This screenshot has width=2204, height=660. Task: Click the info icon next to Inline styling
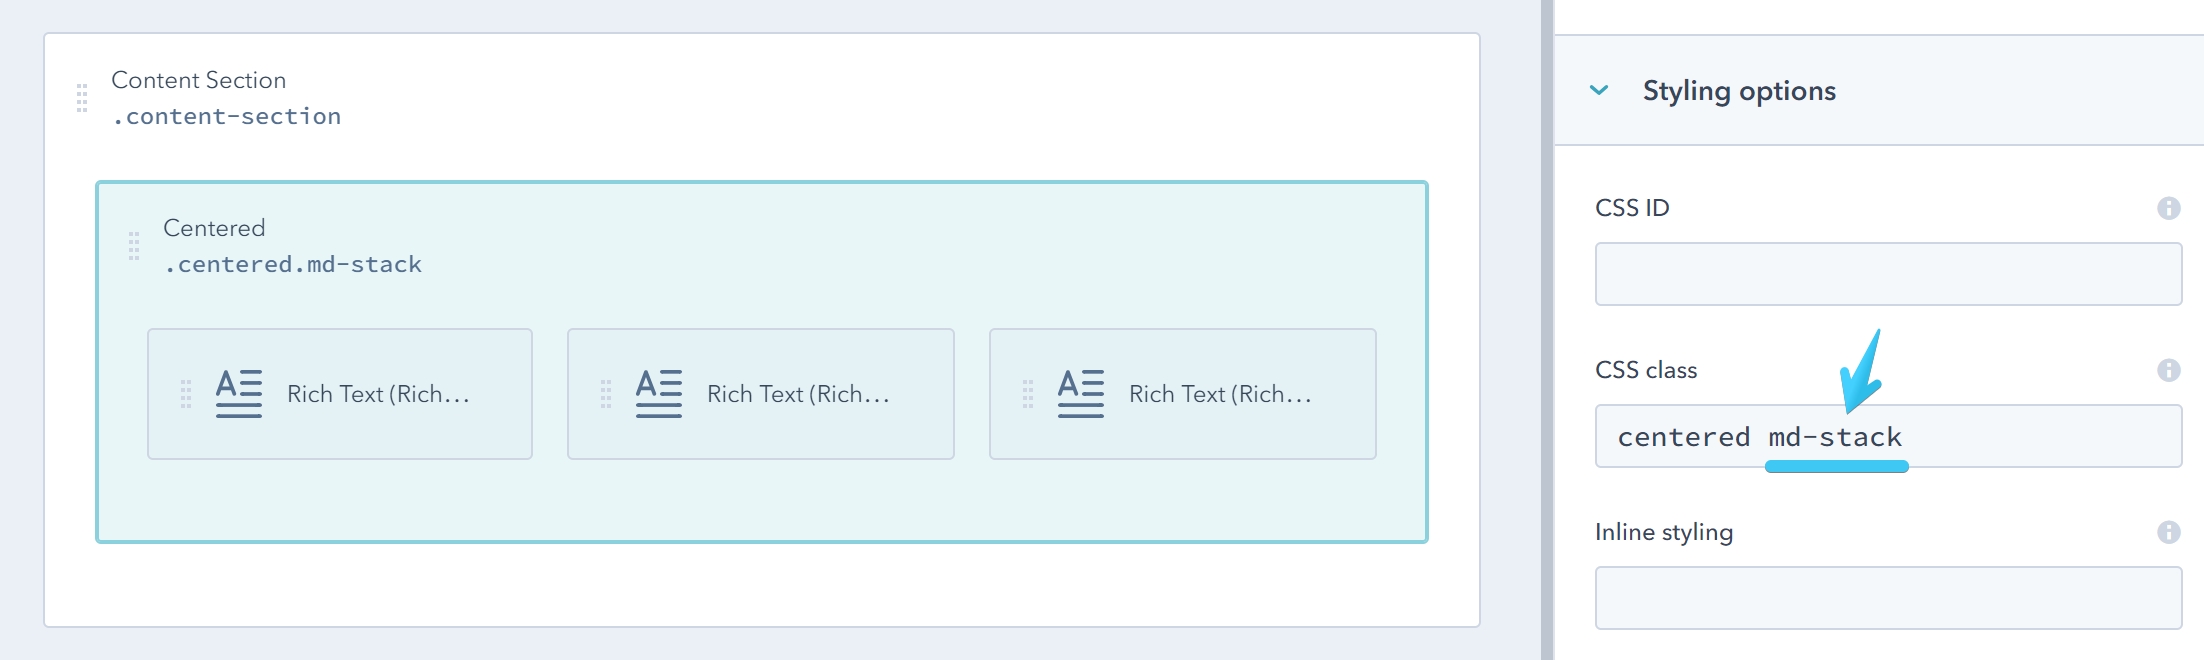2170,532
